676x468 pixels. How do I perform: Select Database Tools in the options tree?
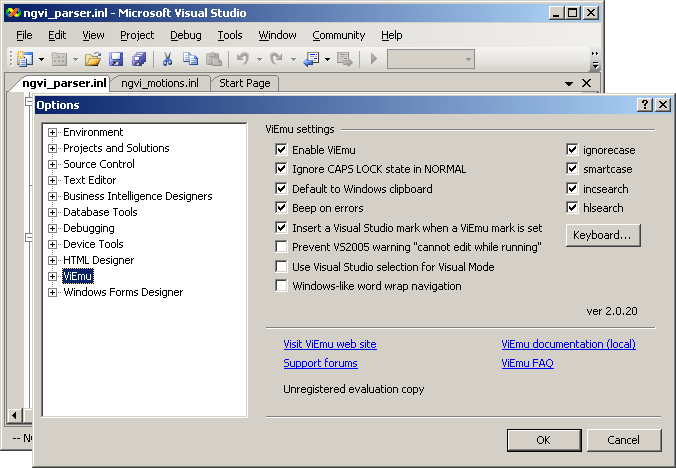tap(100, 212)
